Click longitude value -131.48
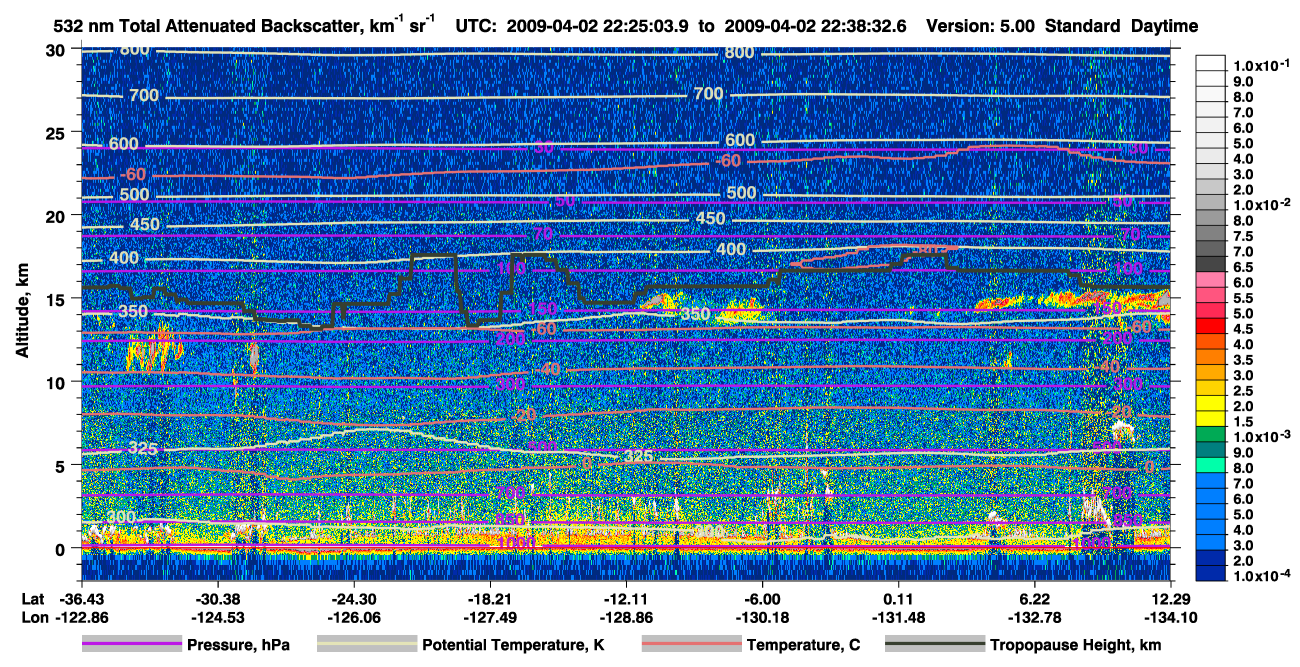1300x667 pixels. pos(899,618)
